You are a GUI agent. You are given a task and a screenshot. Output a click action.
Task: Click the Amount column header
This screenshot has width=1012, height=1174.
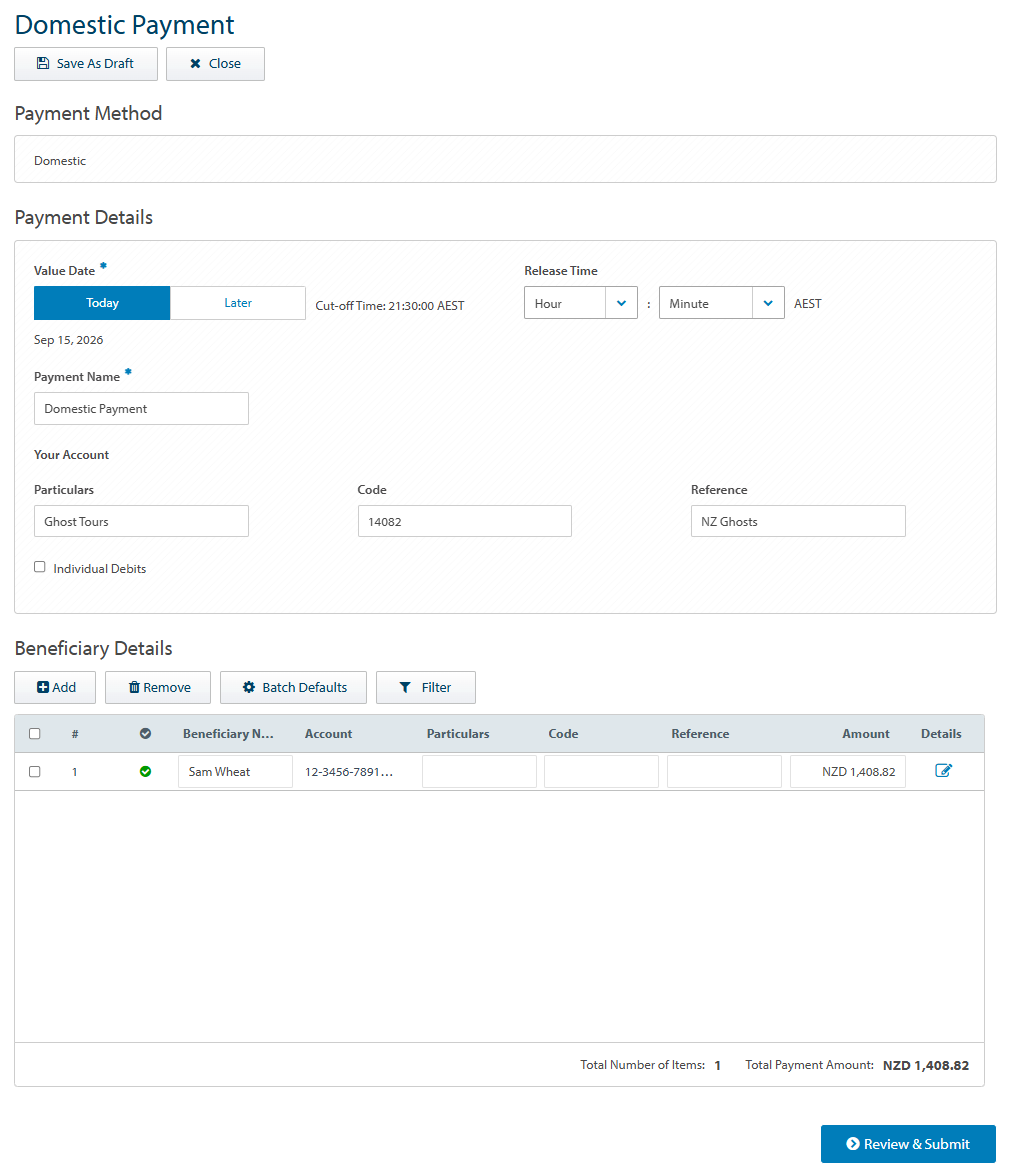tap(866, 734)
